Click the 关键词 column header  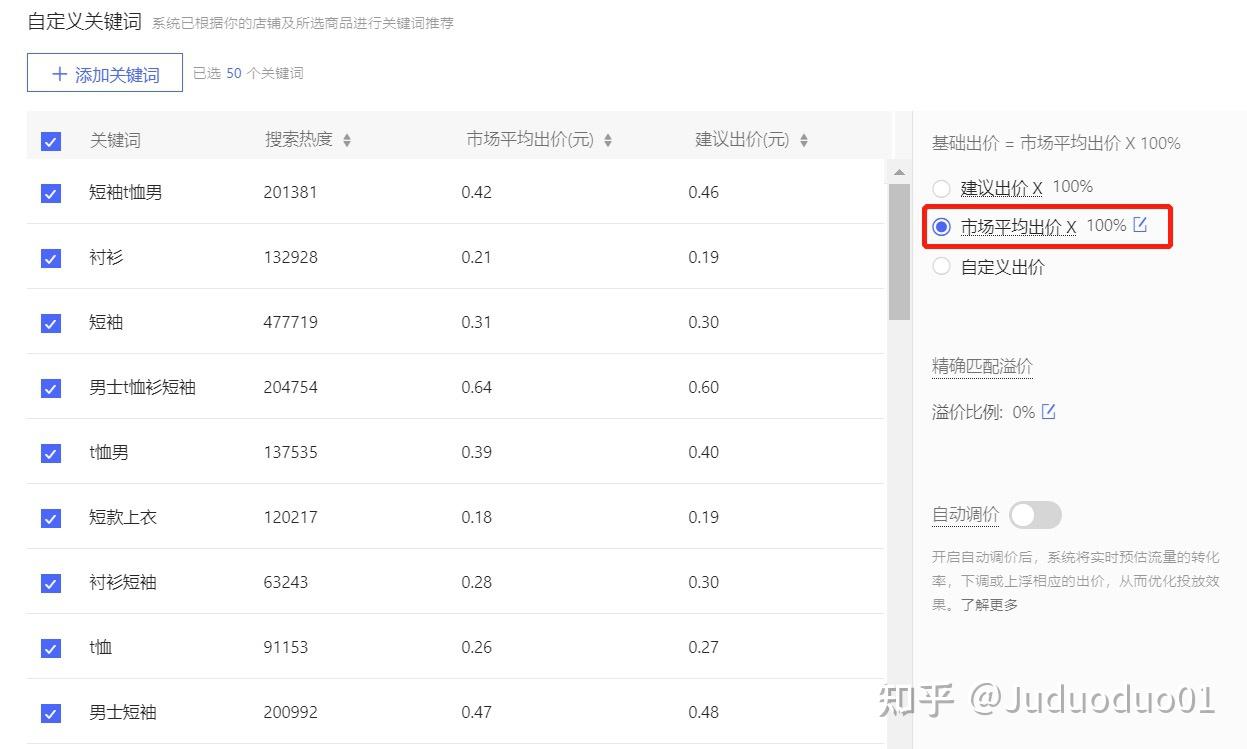115,140
